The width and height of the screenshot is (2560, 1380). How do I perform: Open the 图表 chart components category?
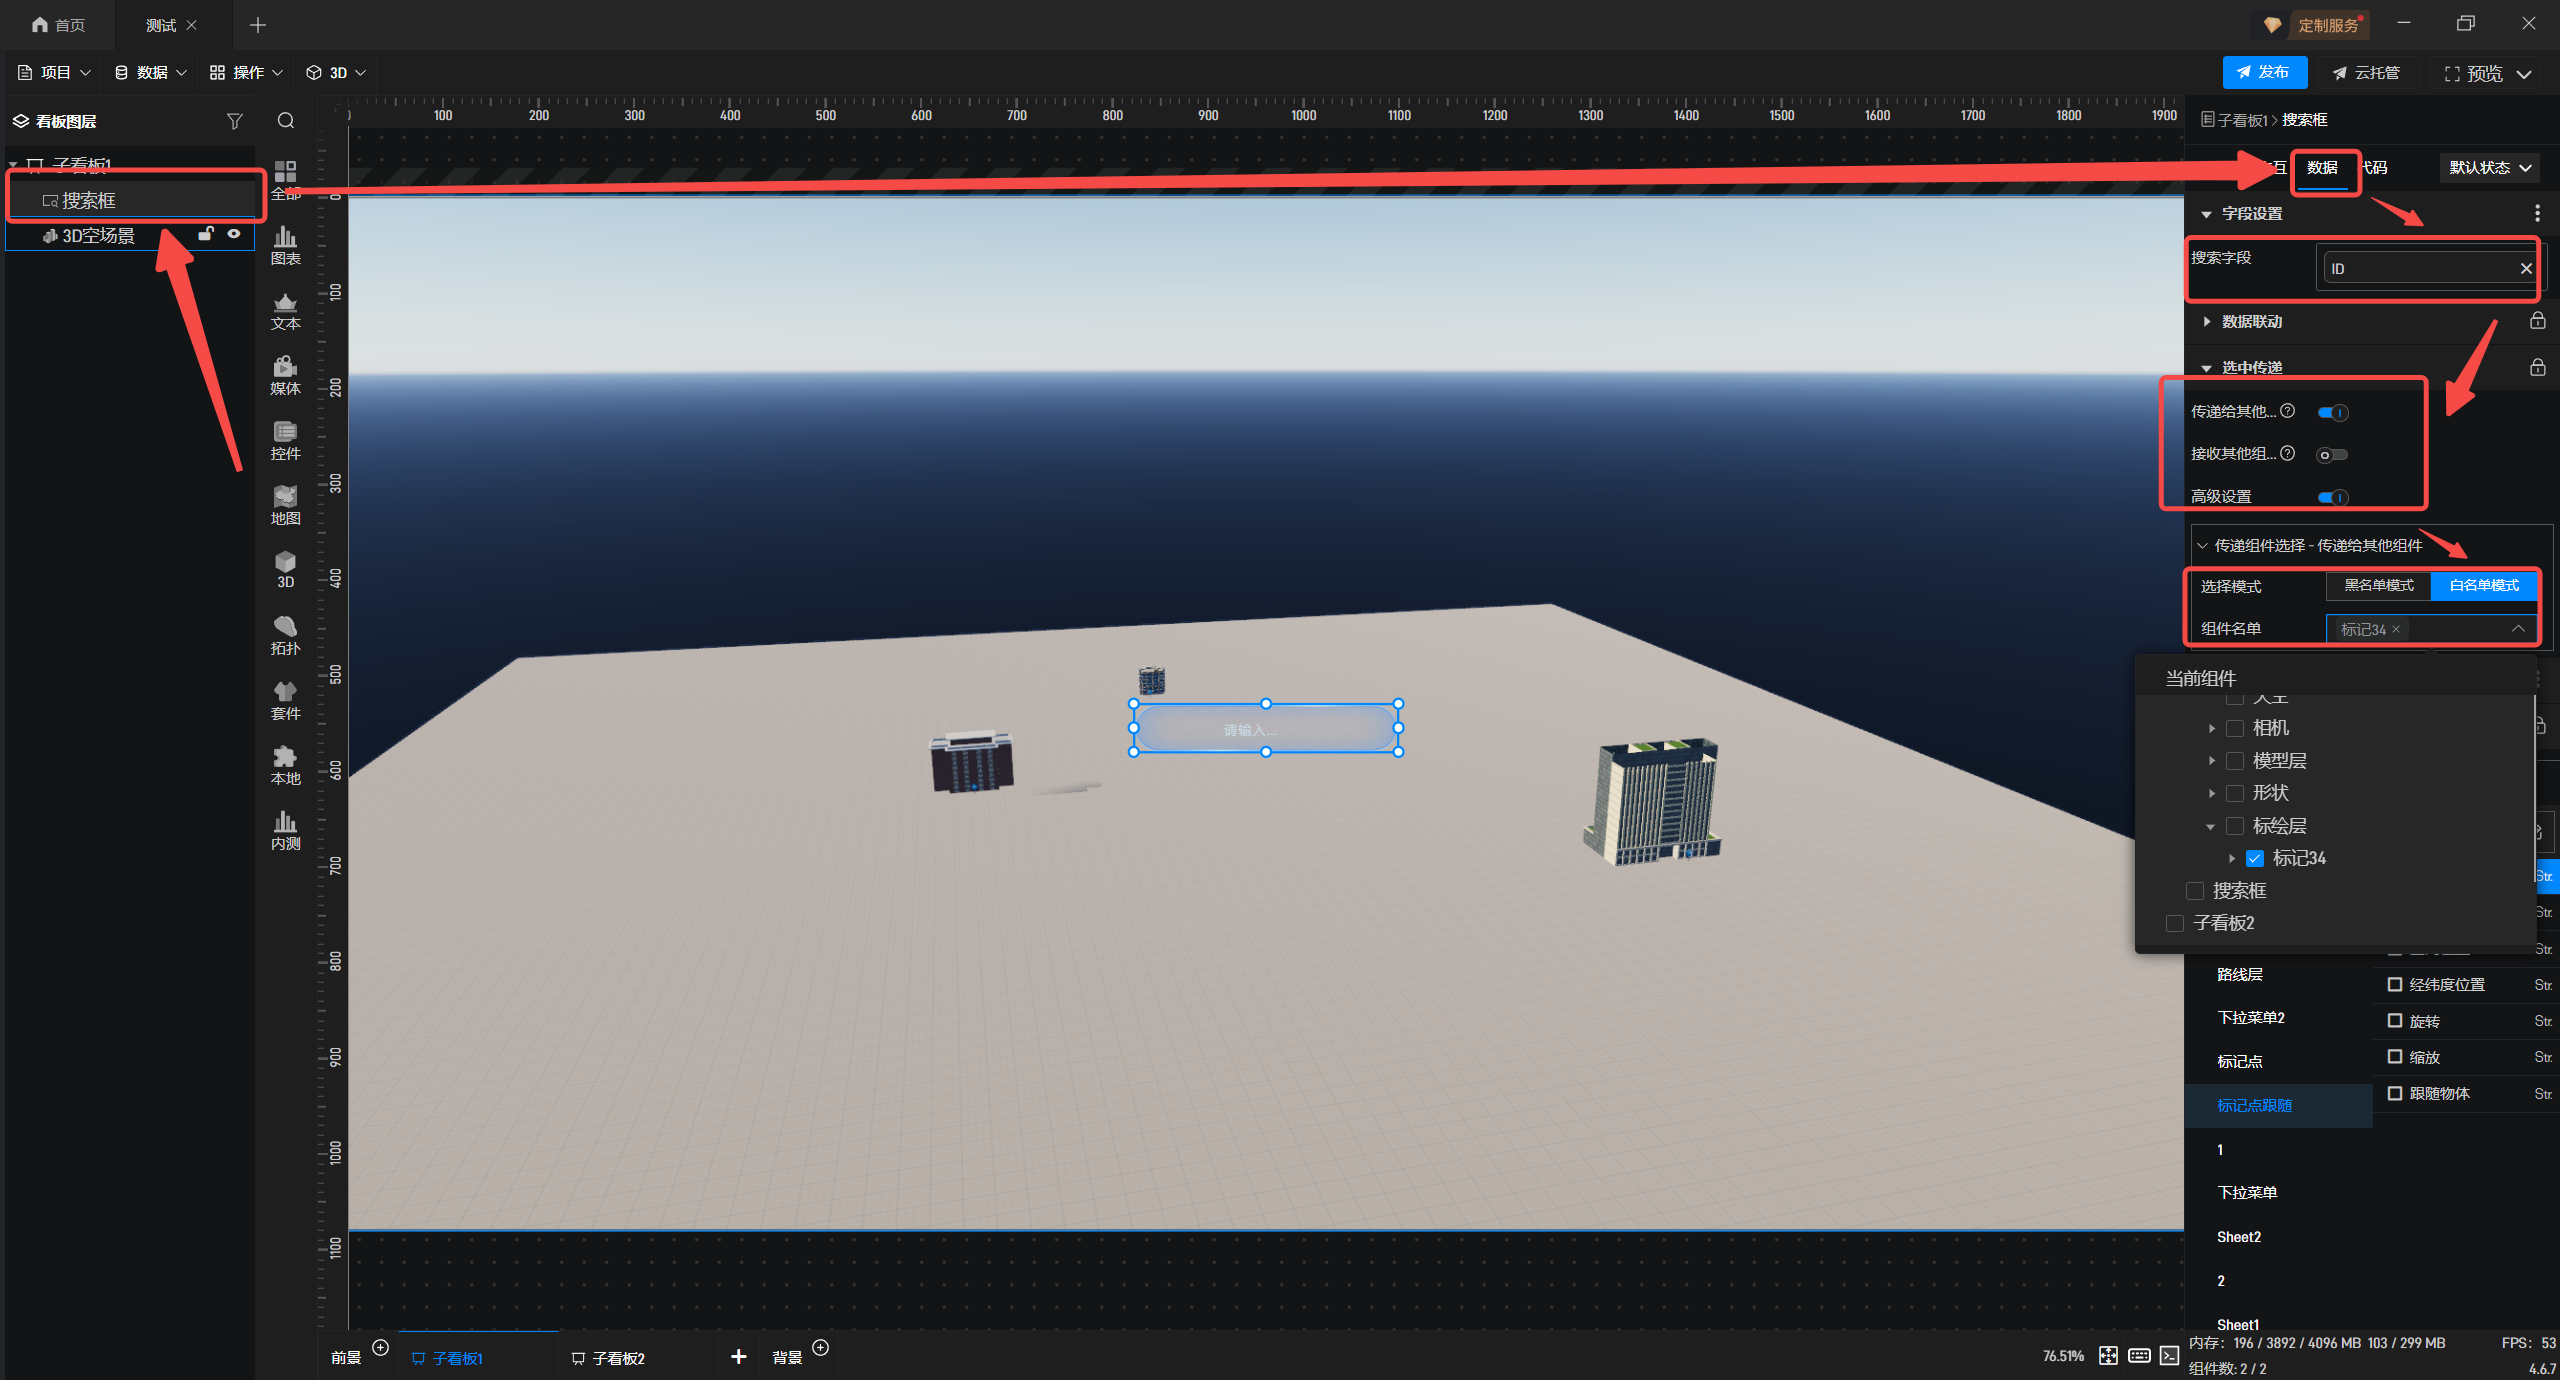285,245
